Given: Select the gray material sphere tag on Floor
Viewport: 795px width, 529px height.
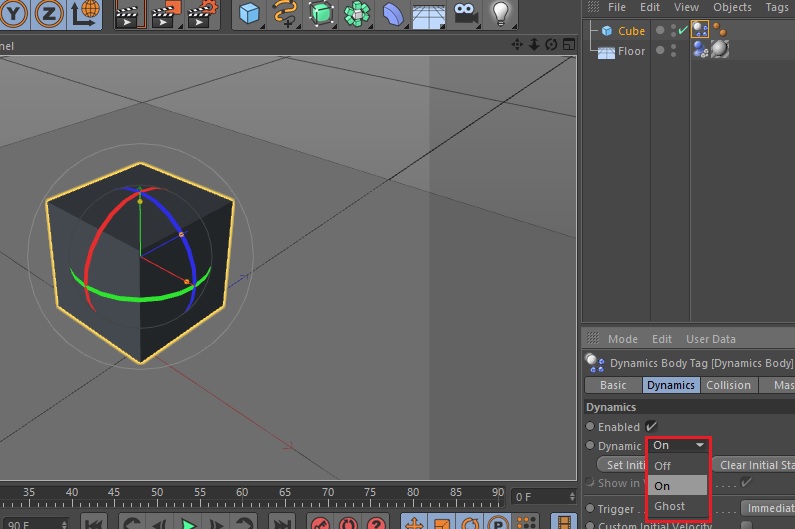Looking at the screenshot, I should (x=719, y=49).
